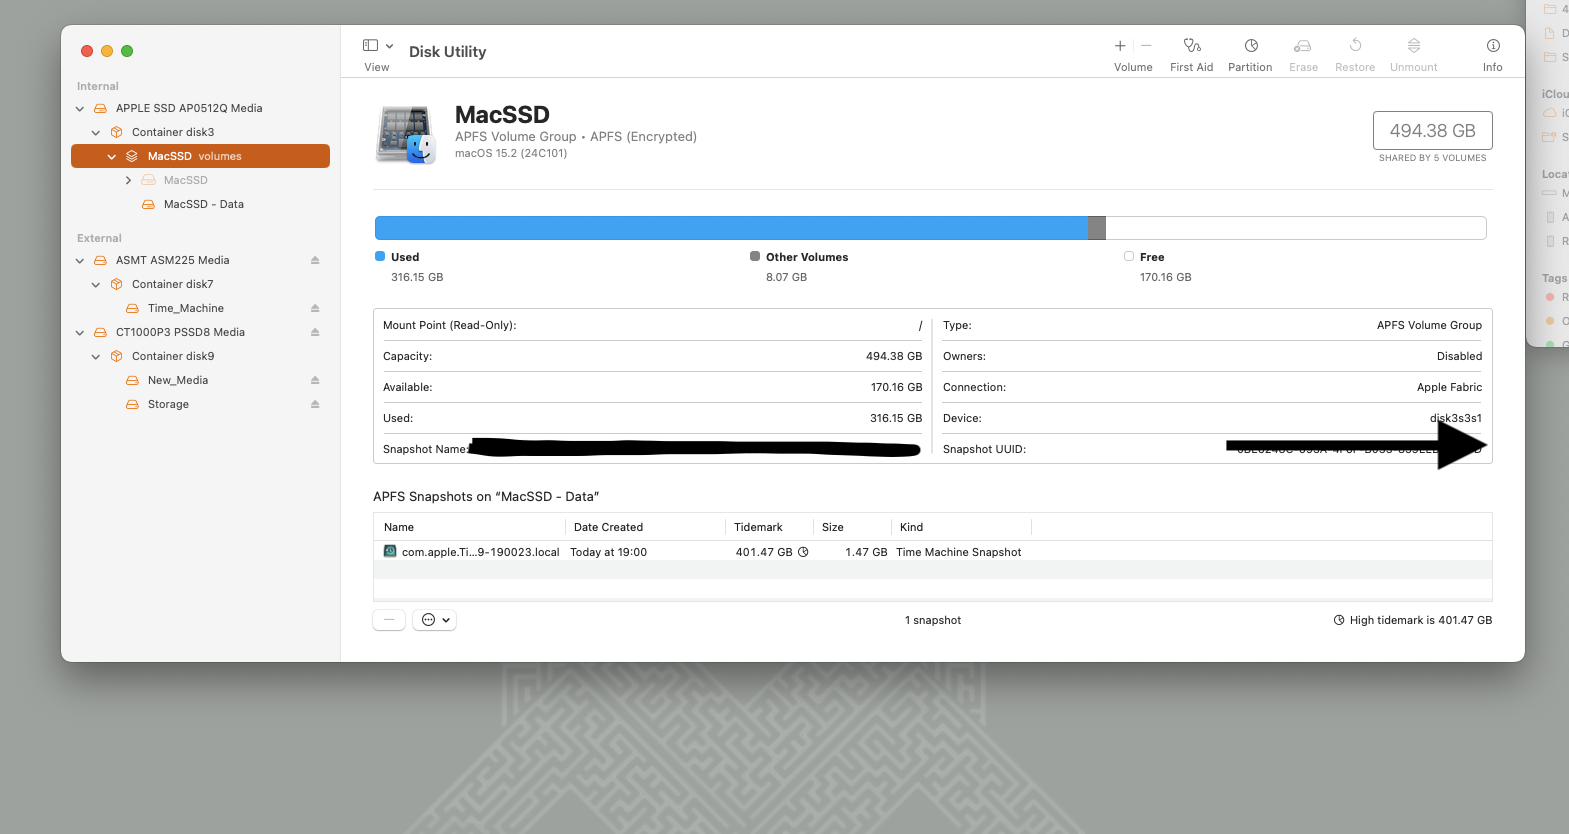Sort snapshots by Tidemark column

point(769,527)
